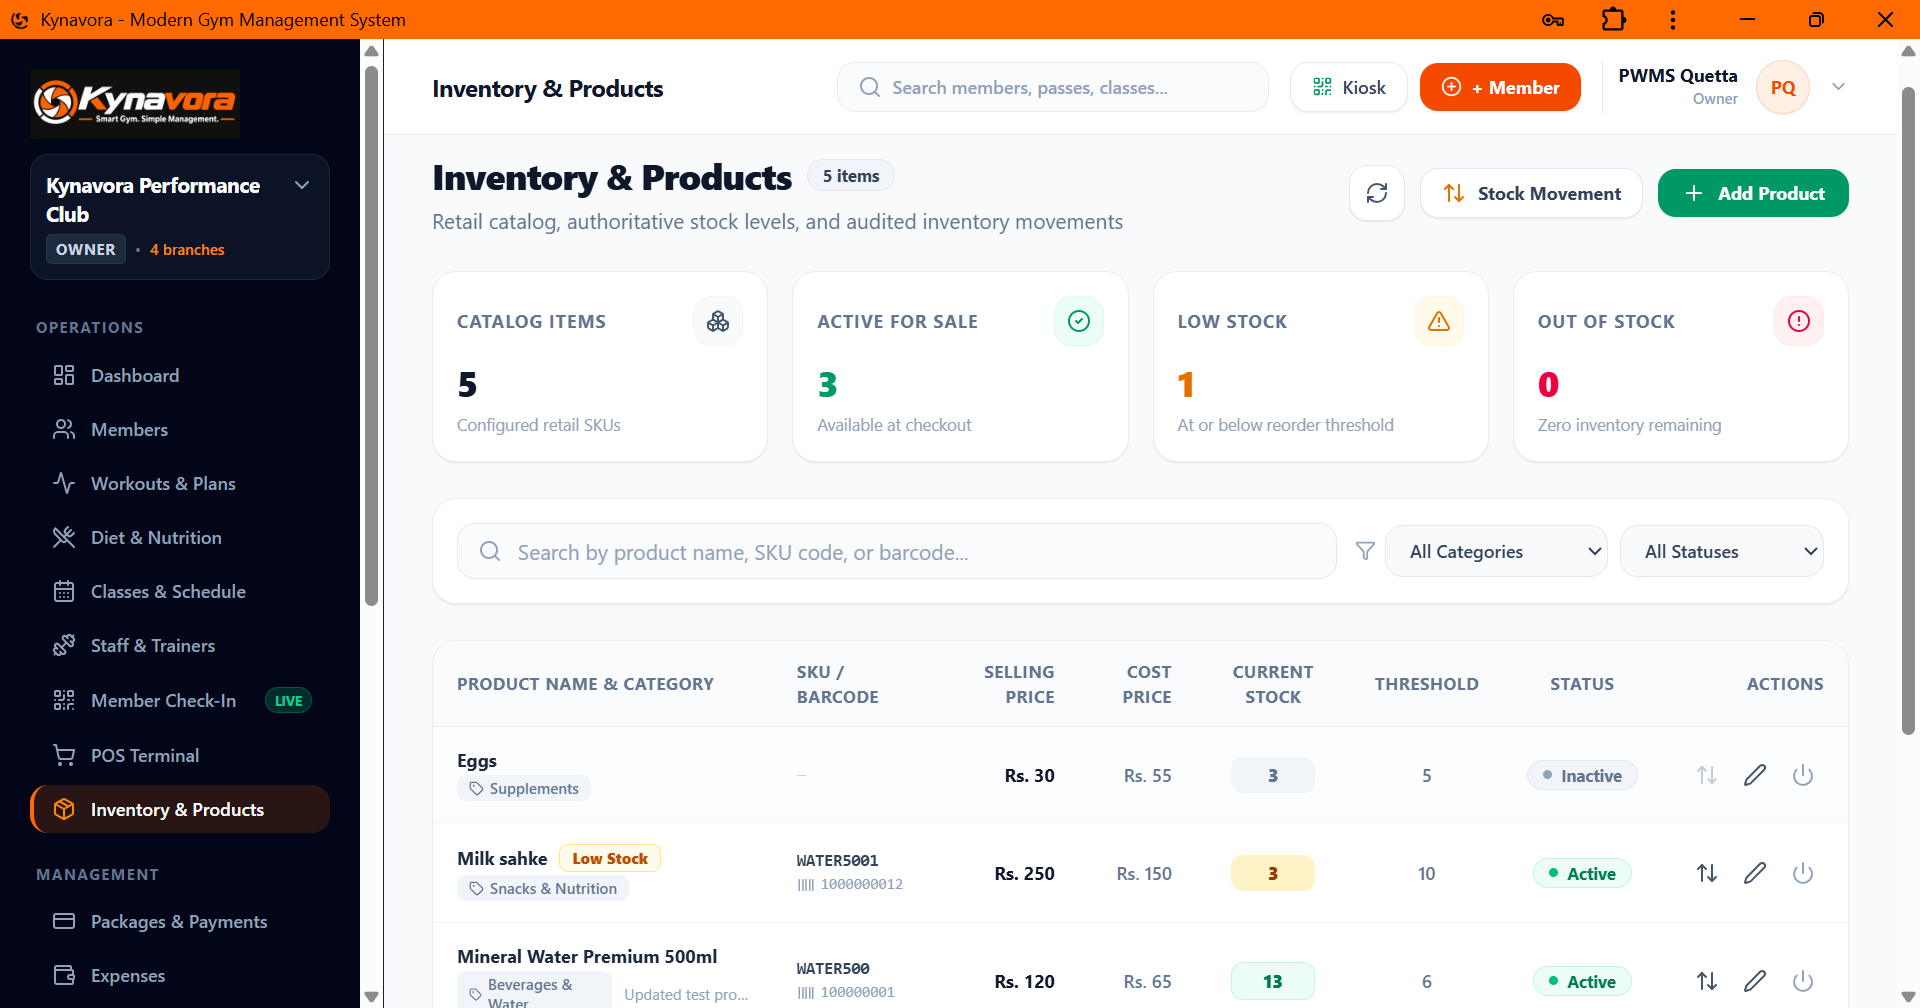Click the Active For Sale checkmark icon
This screenshot has height=1008, width=1920.
coord(1079,321)
